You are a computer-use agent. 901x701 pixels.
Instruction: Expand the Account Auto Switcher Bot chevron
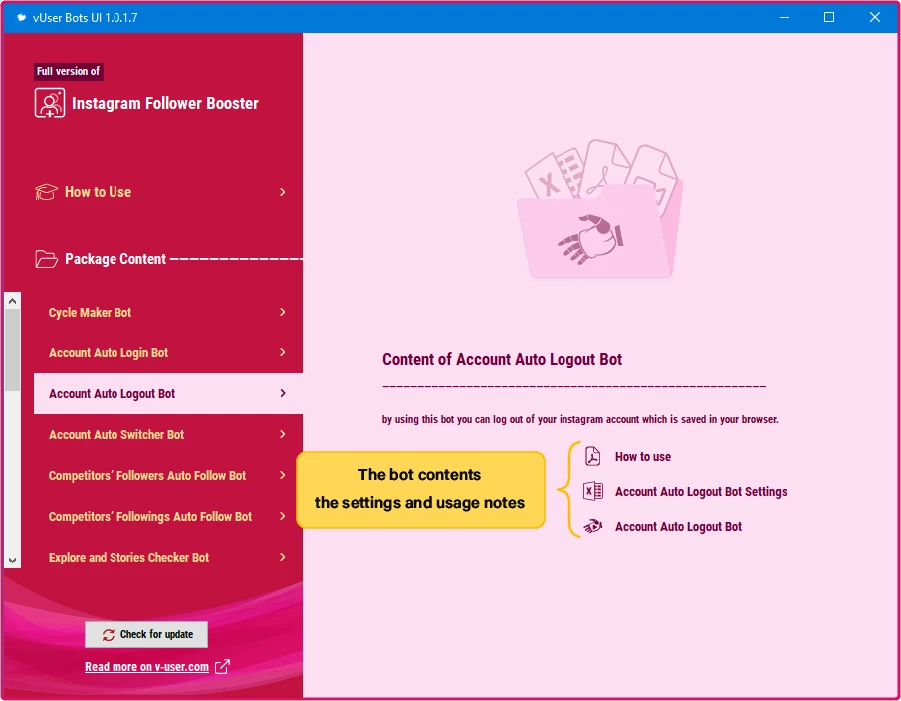click(282, 434)
